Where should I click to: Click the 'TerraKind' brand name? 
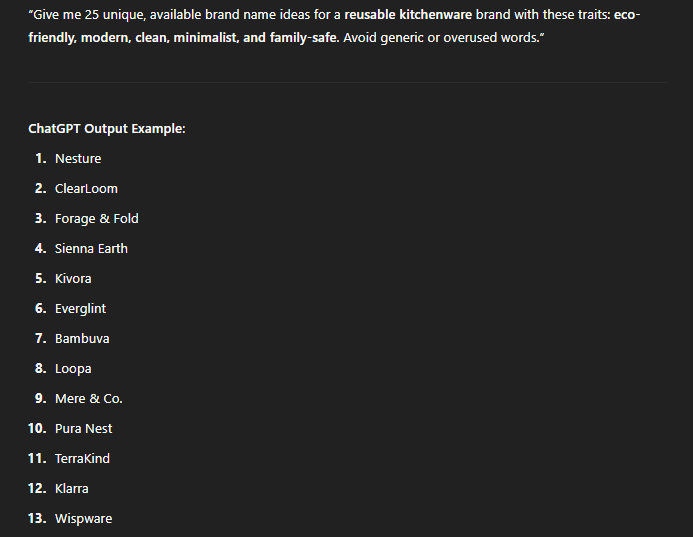coord(82,459)
